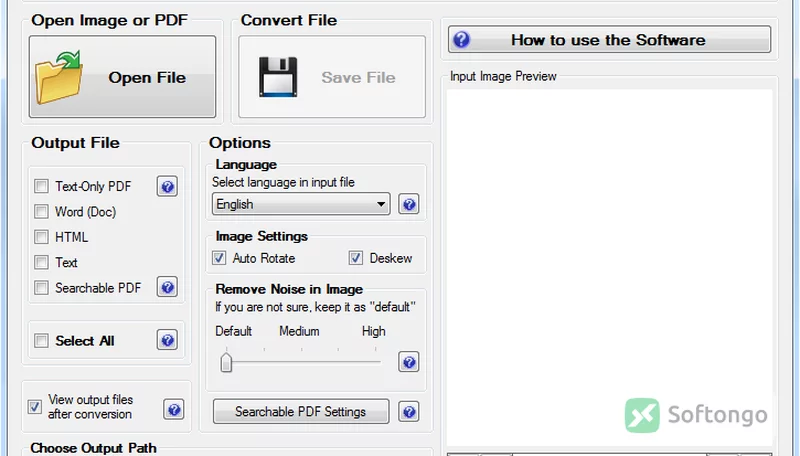This screenshot has width=800, height=456.
Task: Uncheck the Deskew option
Action: tap(356, 258)
